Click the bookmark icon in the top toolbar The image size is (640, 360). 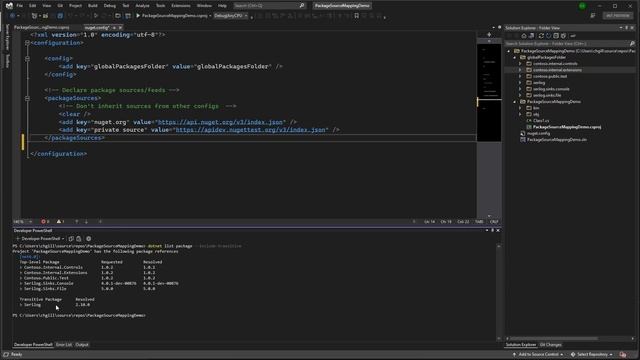pyautogui.click(x=356, y=16)
